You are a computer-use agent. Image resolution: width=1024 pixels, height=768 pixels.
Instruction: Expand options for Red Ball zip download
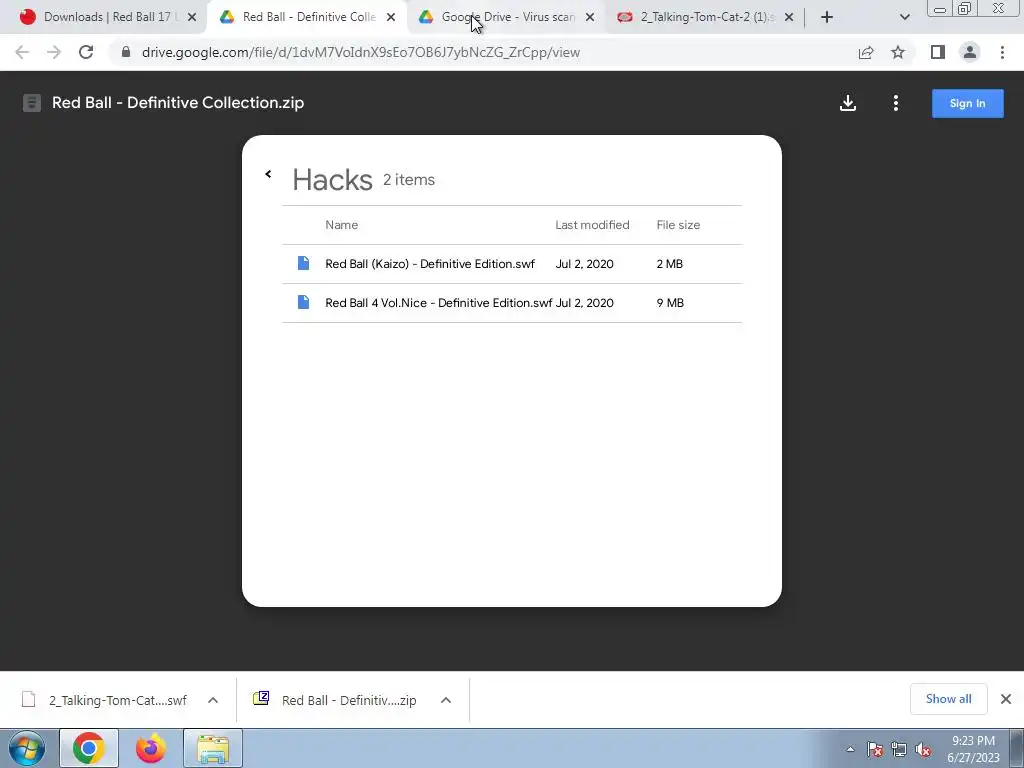(446, 700)
